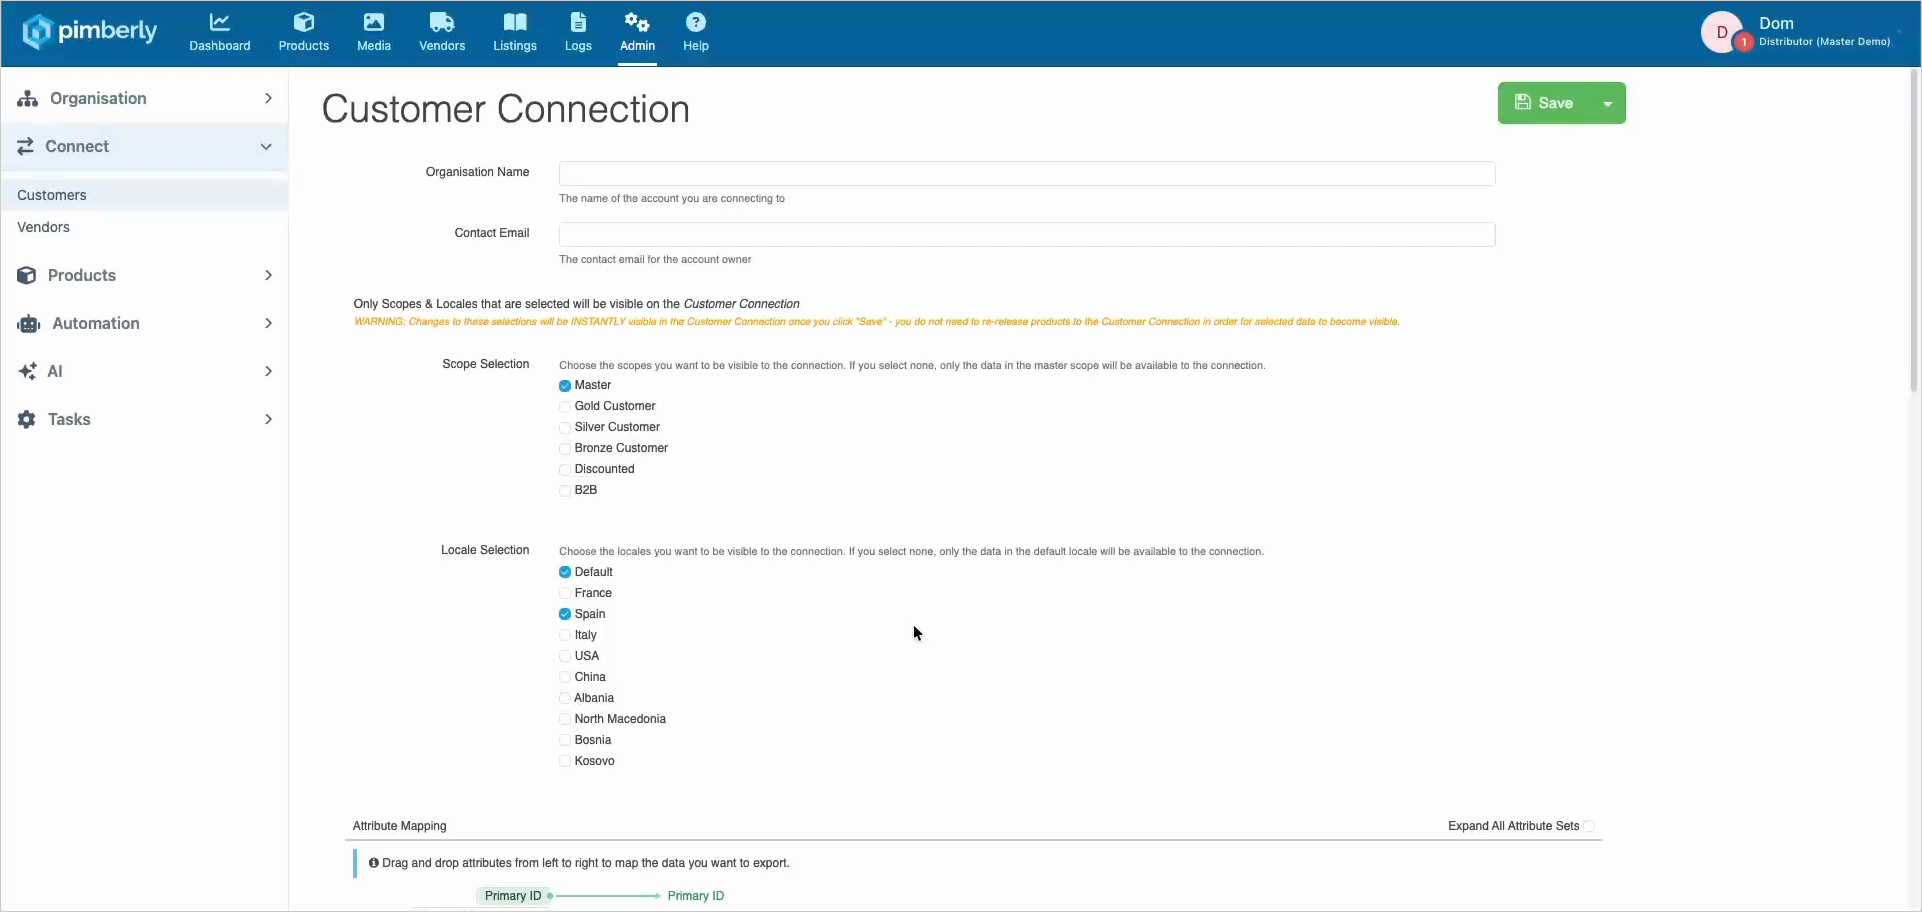This screenshot has height=912, width=1922.
Task: Toggle Expand All Attribute Sets
Action: pyautogui.click(x=1589, y=826)
